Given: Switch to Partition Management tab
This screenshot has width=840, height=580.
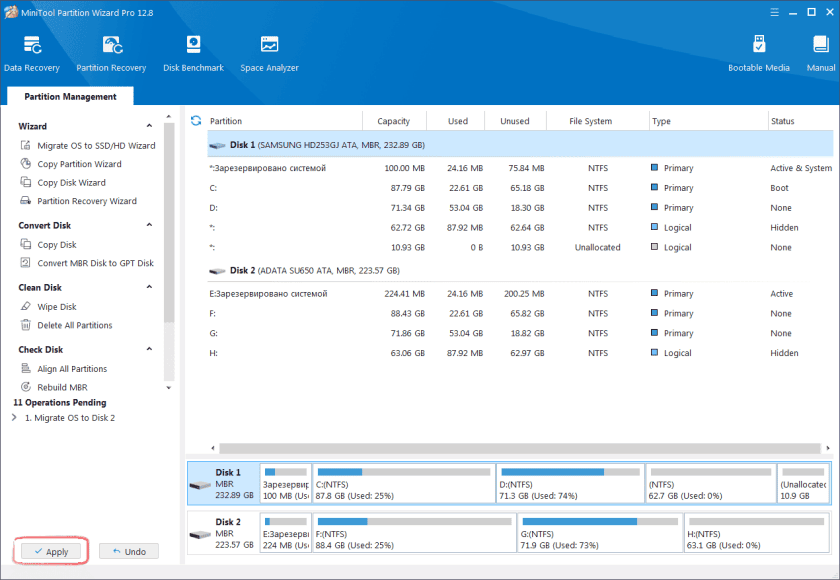Looking at the screenshot, I should click(70, 97).
